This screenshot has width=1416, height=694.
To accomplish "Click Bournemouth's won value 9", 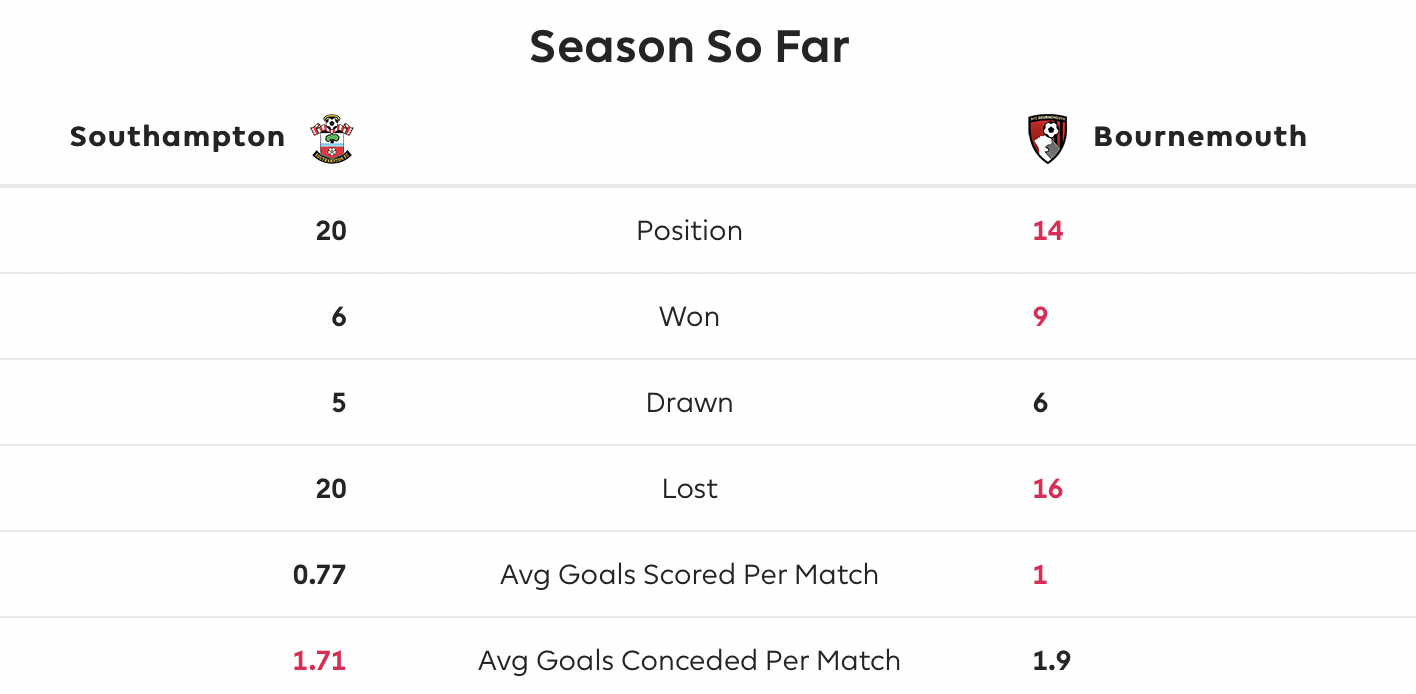I will (x=1041, y=317).
